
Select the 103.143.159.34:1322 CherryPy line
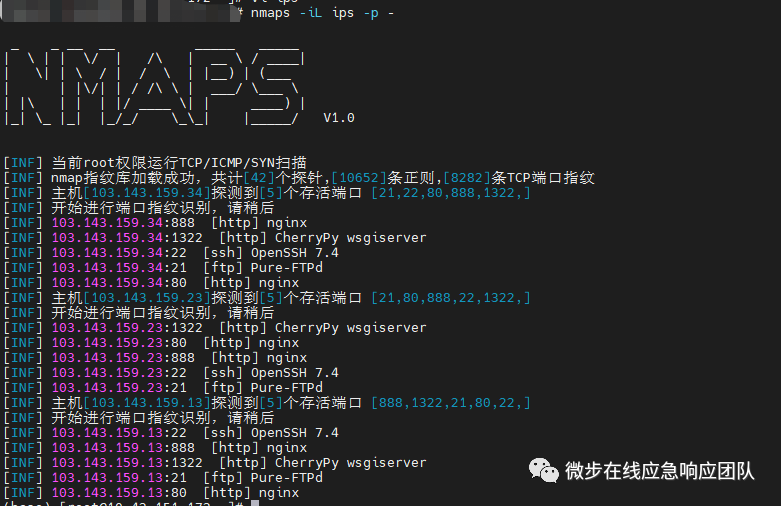tap(215, 238)
